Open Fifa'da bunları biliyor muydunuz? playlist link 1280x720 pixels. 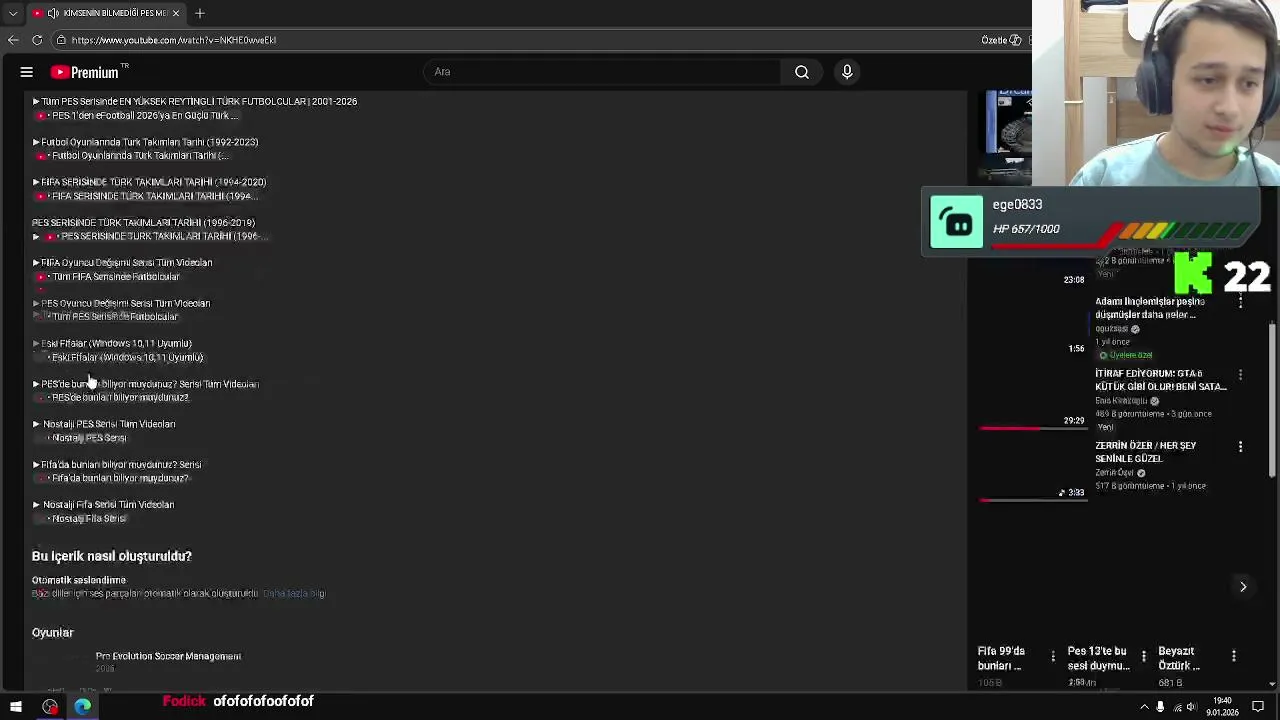tap(120, 478)
